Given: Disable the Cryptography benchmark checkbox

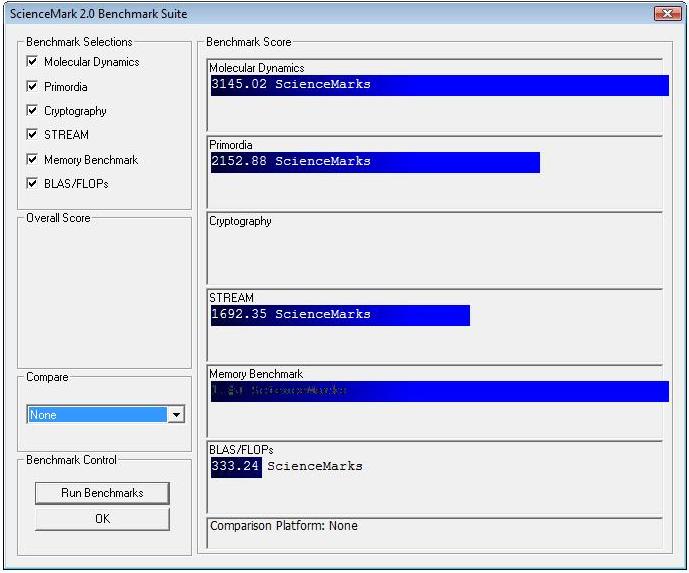Looking at the screenshot, I should (32, 110).
